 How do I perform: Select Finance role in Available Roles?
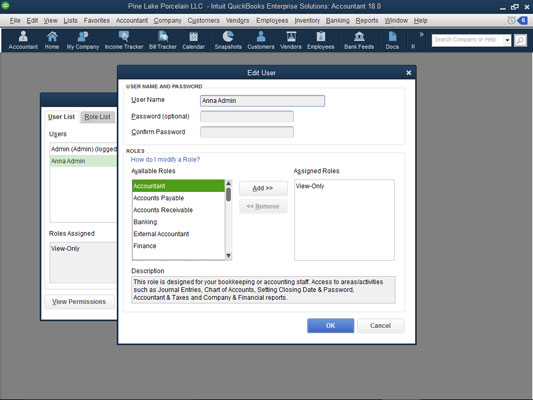(178, 246)
